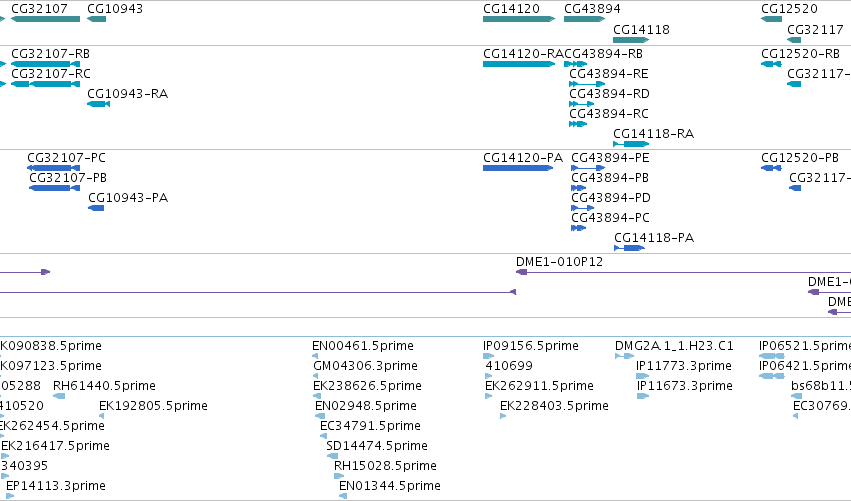This screenshot has height=501, width=851.
Task: Click the CG14120 gene bar
Action: (519, 19)
